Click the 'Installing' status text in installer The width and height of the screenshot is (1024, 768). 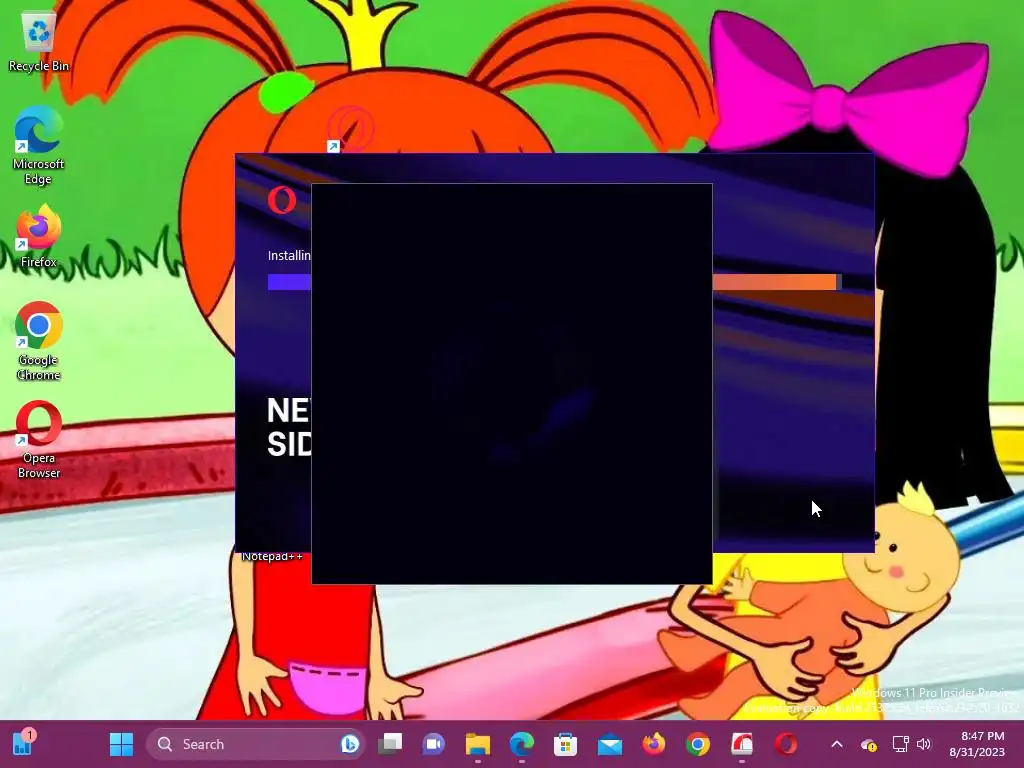289,255
